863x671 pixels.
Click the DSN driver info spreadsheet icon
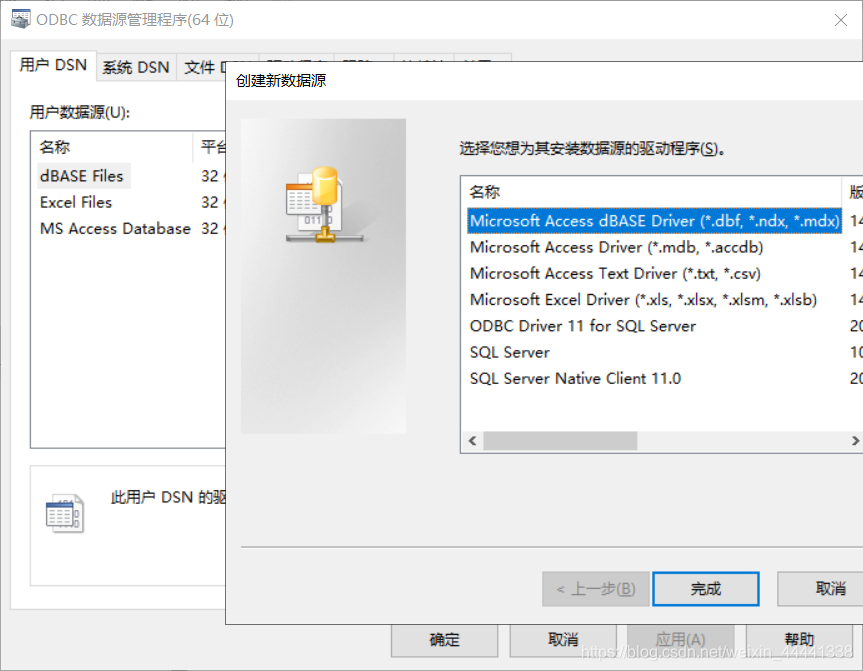64,513
